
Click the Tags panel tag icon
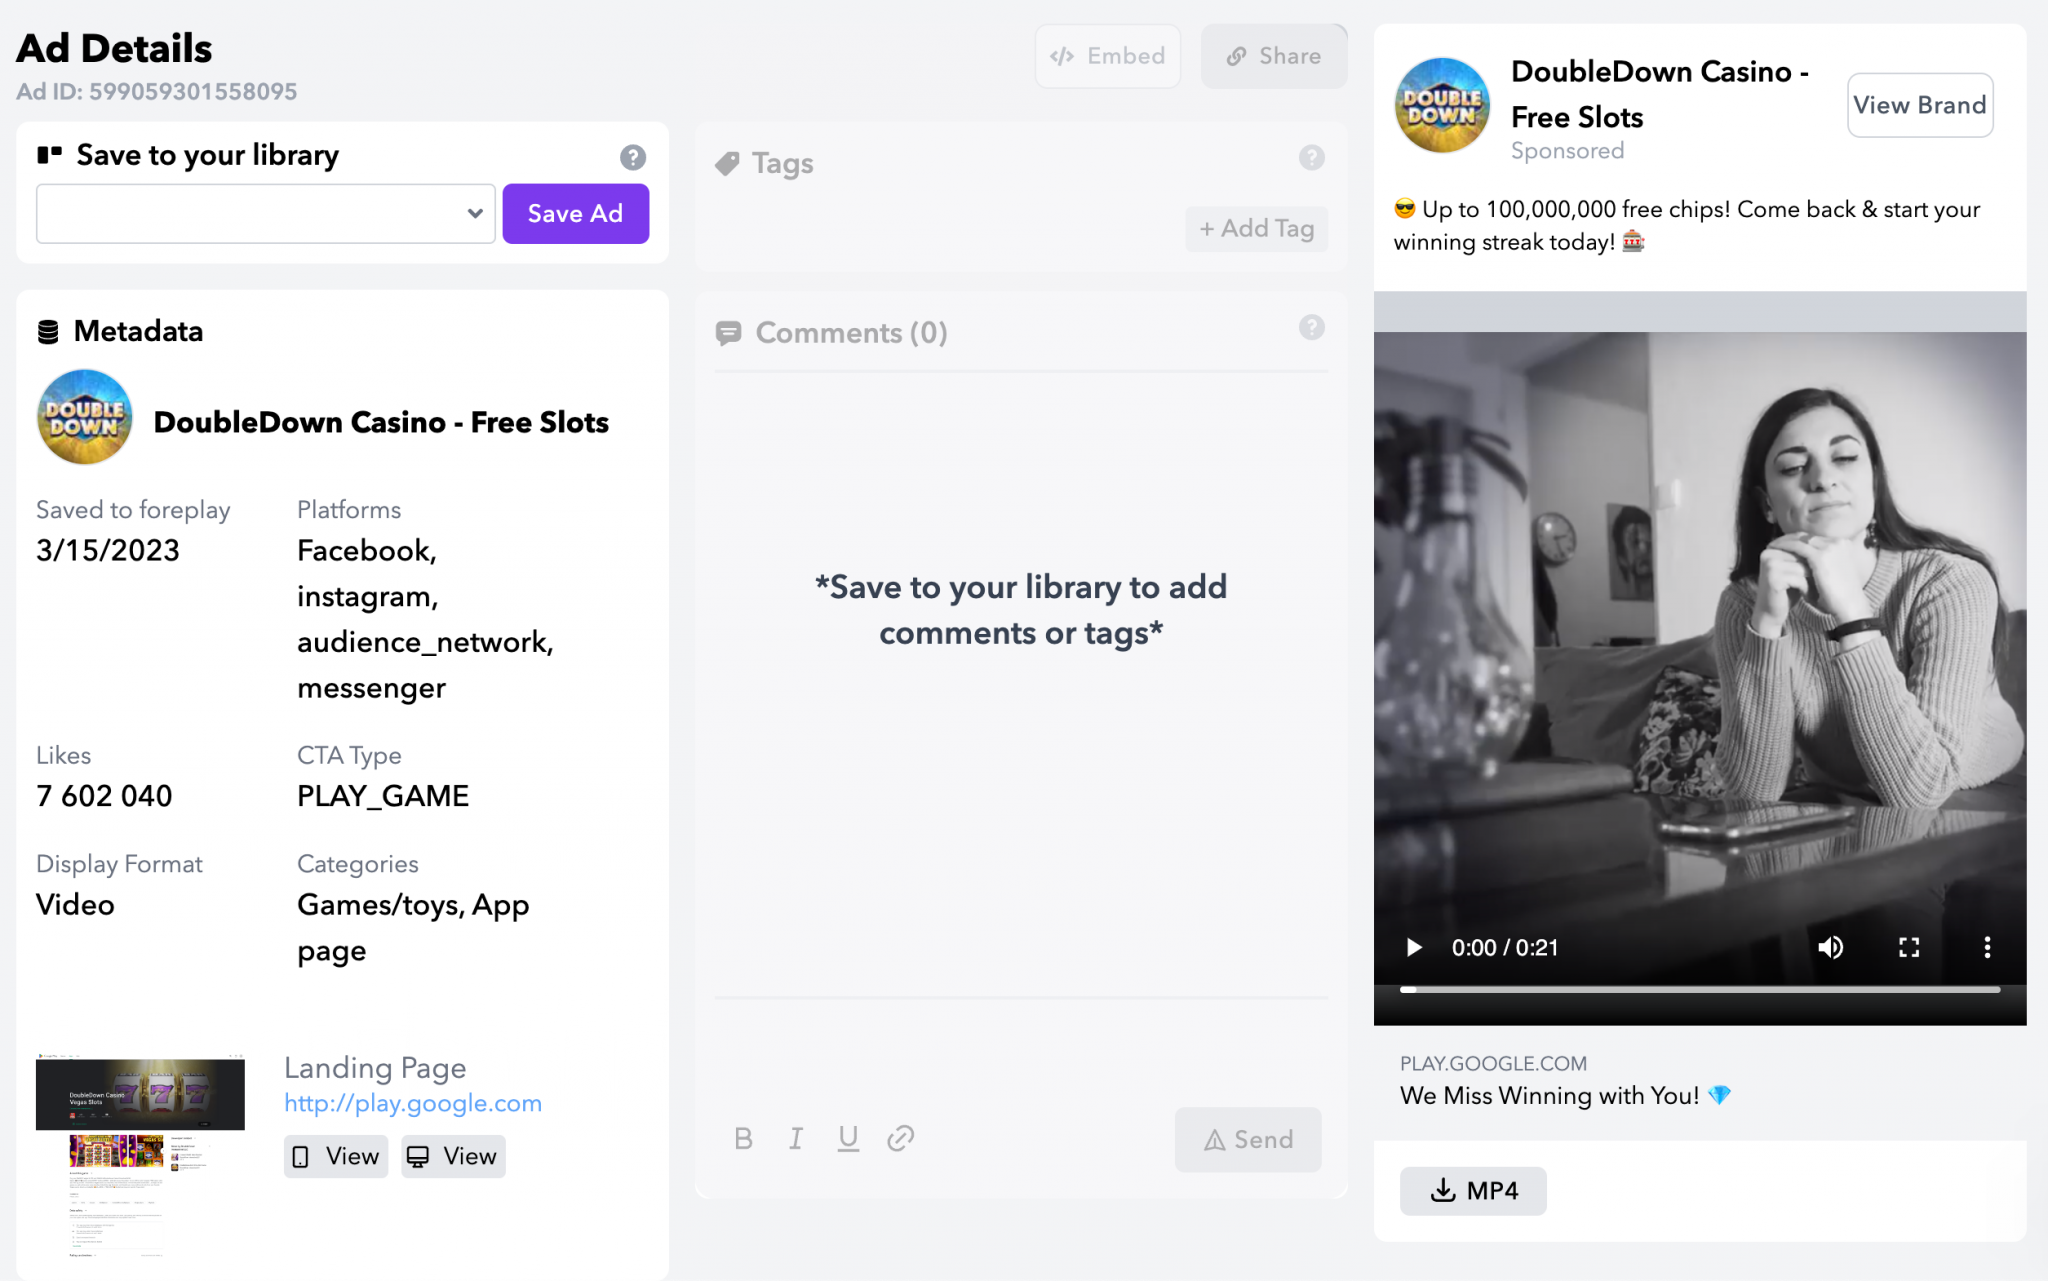[727, 163]
